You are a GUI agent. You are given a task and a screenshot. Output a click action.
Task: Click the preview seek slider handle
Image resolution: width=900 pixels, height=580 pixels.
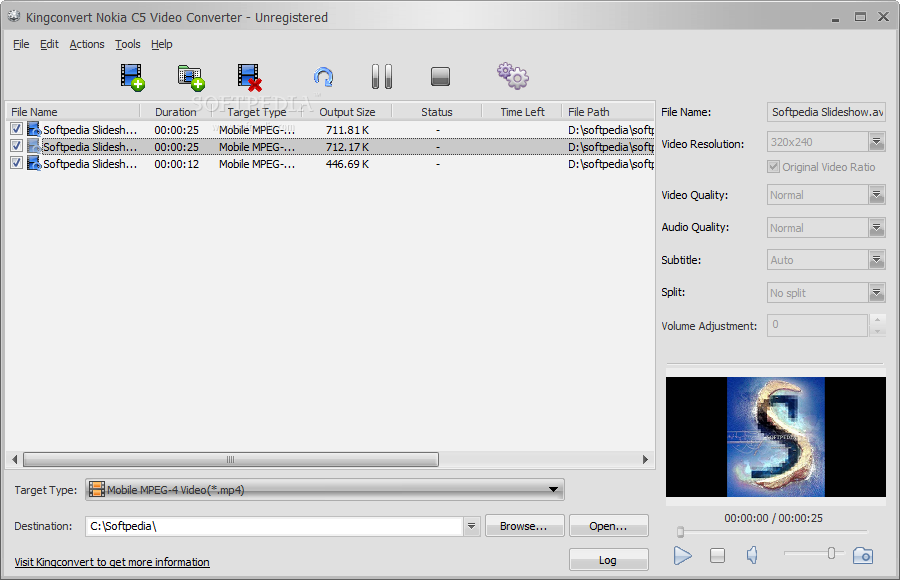coord(680,532)
